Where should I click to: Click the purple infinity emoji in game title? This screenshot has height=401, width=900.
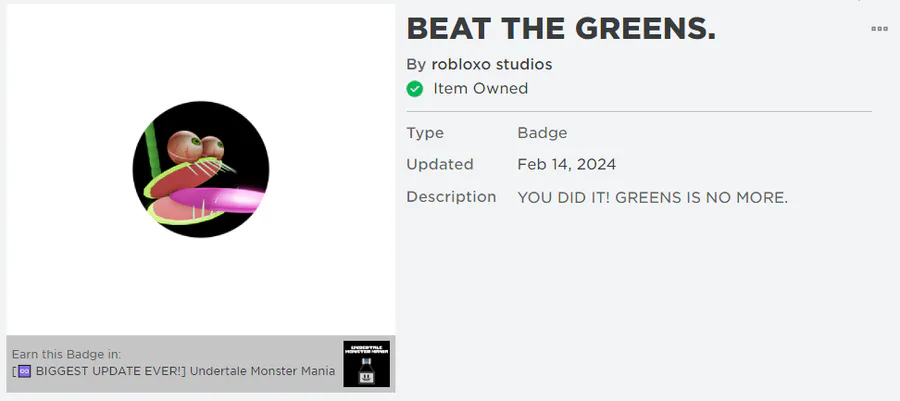click(24, 371)
